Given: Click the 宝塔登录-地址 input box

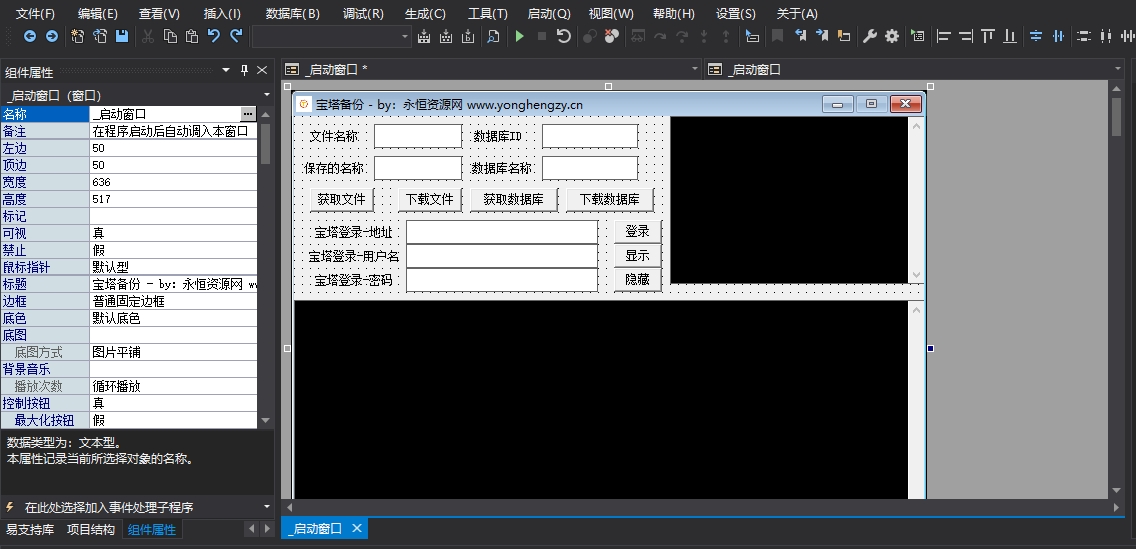Looking at the screenshot, I should pos(502,232).
